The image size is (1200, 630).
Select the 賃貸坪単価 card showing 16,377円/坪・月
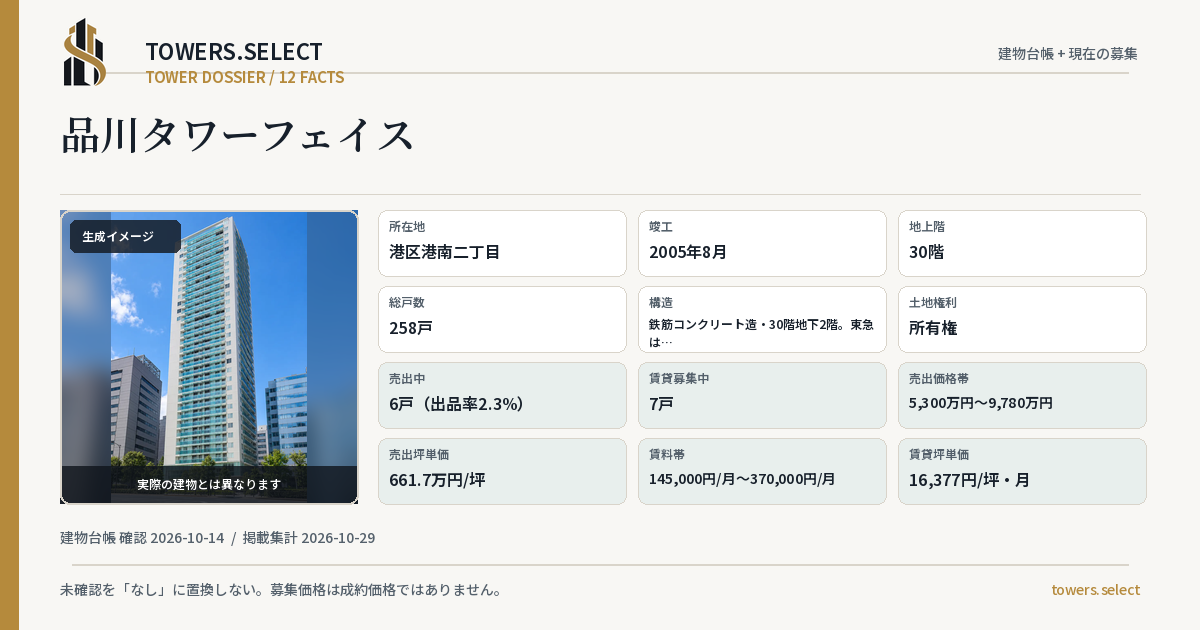pyautogui.click(x=1022, y=471)
